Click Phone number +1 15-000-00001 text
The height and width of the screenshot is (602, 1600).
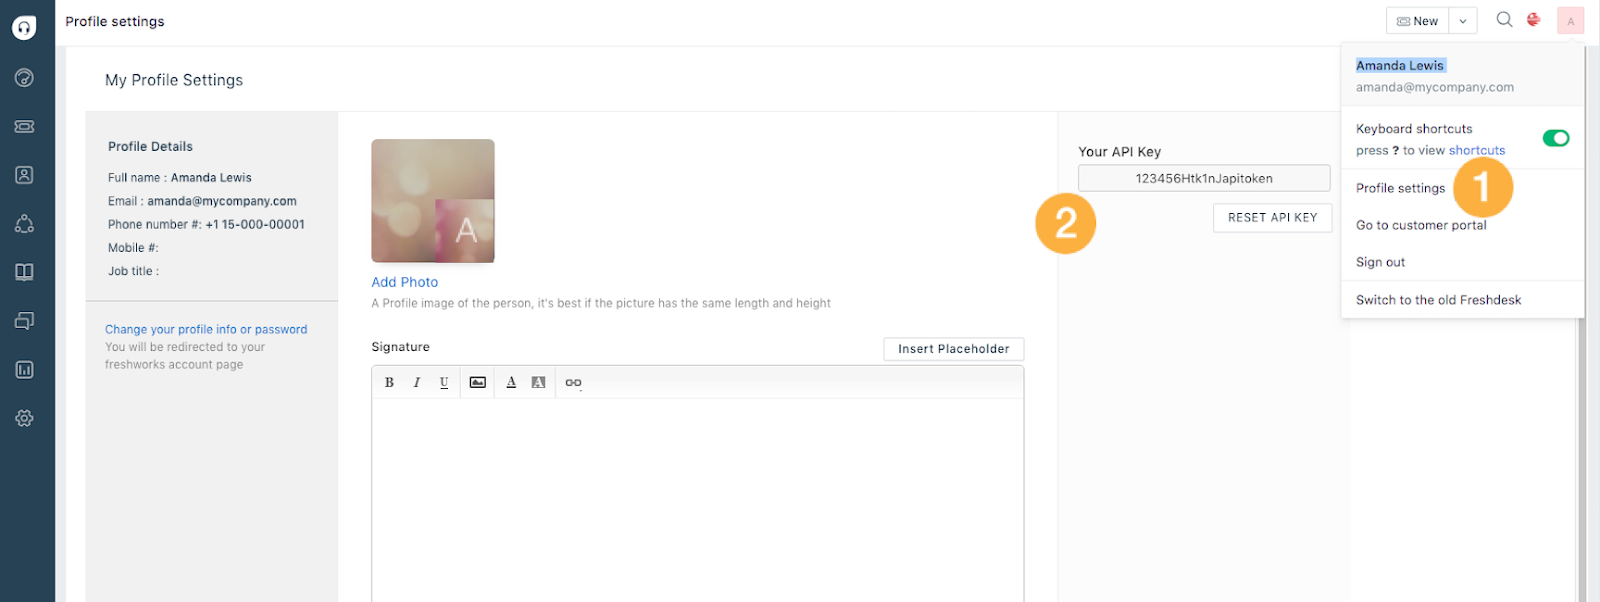(x=206, y=224)
